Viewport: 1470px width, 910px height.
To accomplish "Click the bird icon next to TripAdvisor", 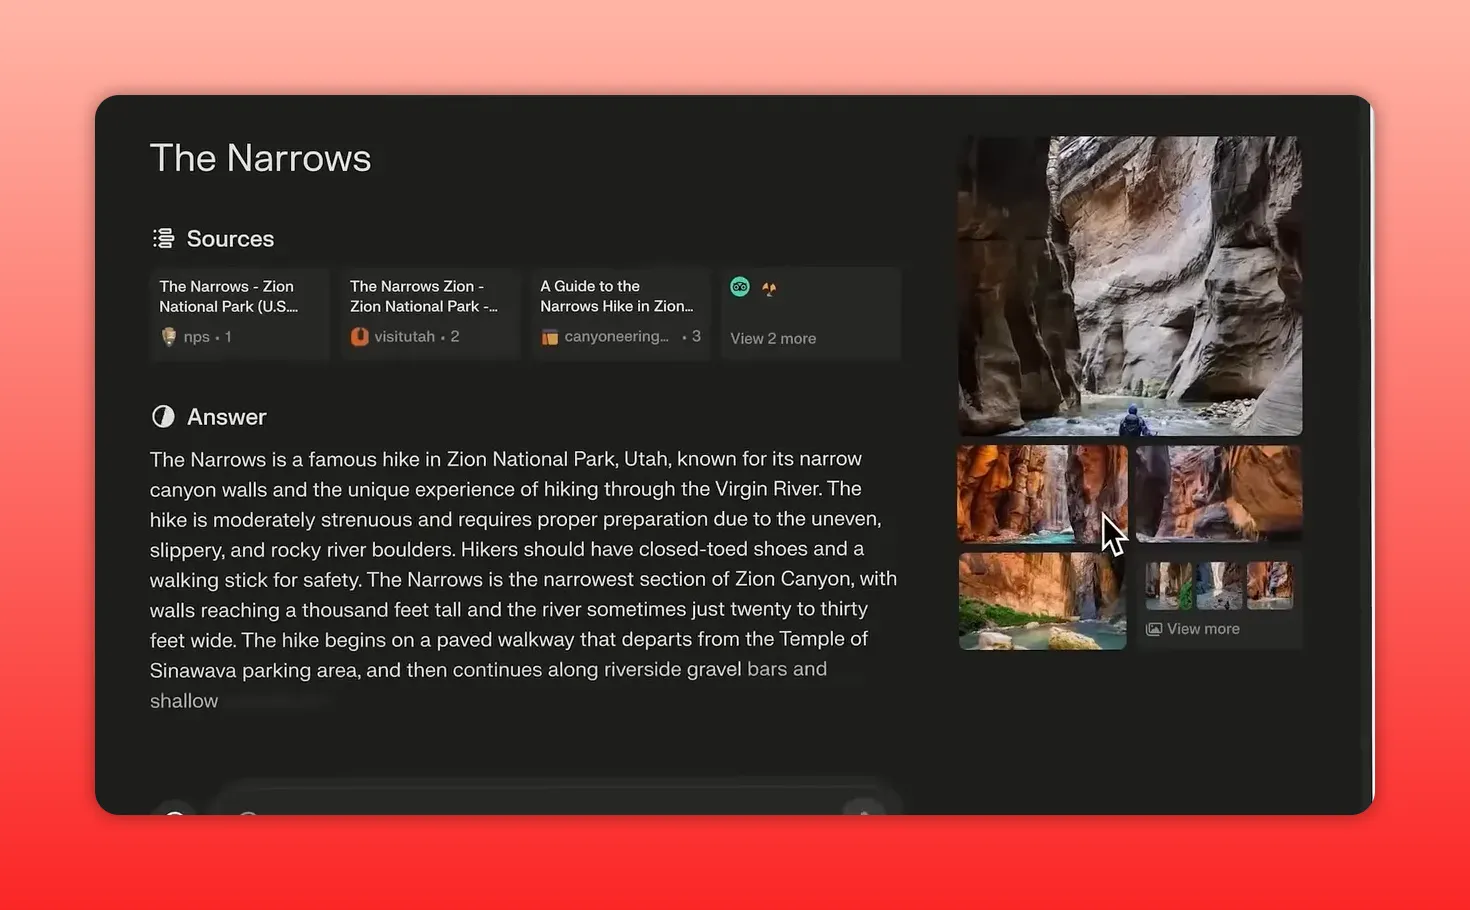I will tap(769, 288).
